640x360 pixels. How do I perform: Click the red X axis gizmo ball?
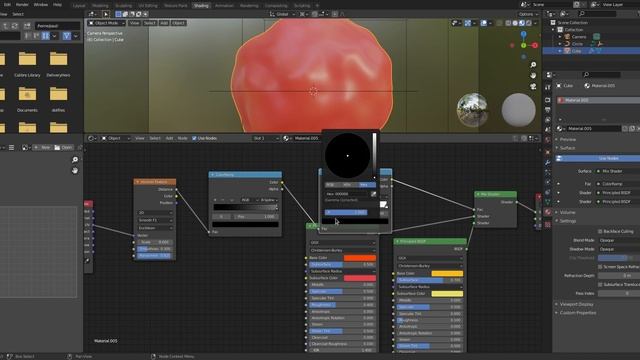535,45
